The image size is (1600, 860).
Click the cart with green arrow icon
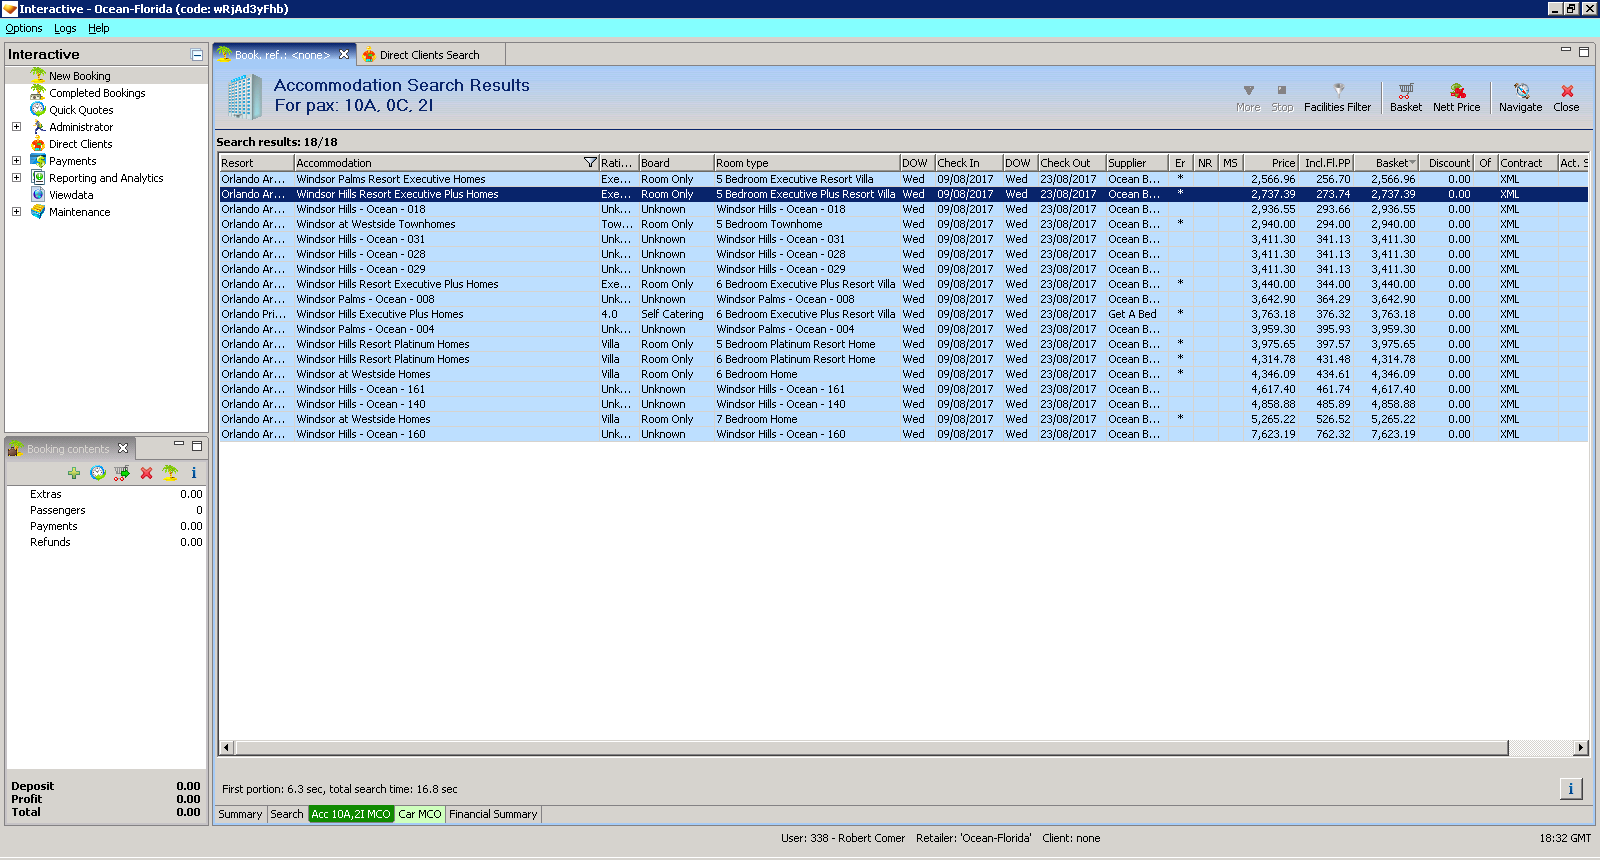(122, 473)
